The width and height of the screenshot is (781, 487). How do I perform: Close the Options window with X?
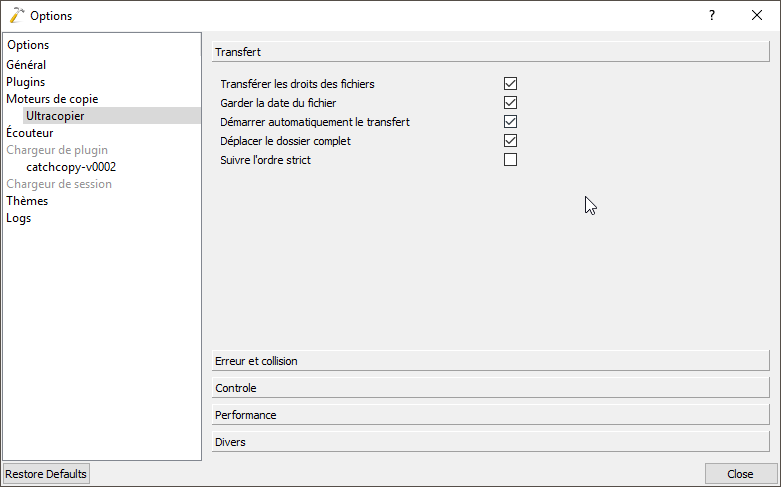[x=757, y=16]
